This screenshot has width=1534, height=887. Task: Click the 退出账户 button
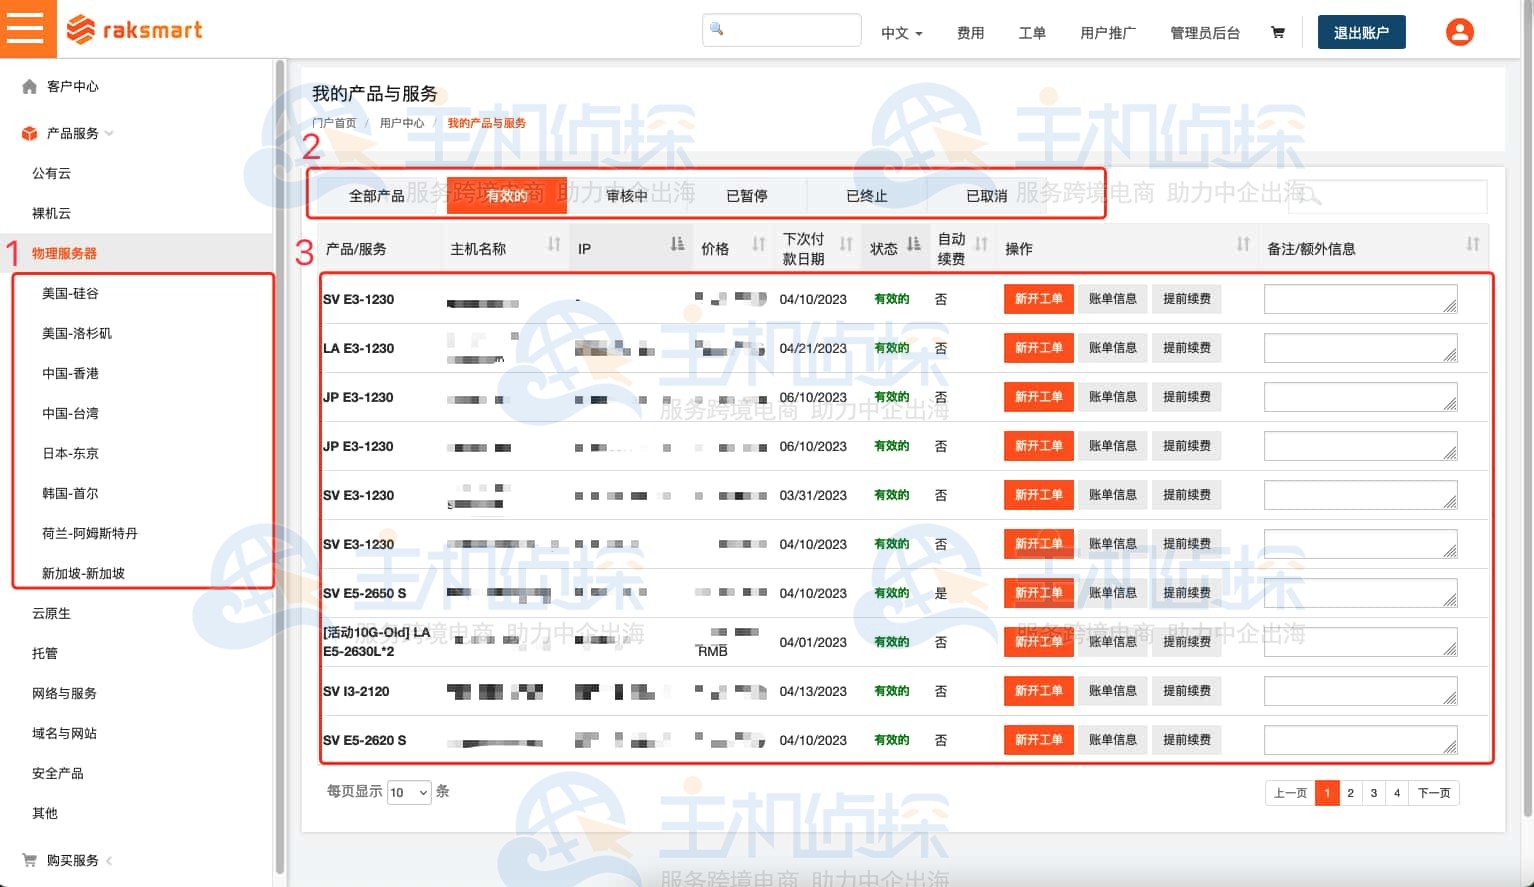(1361, 31)
